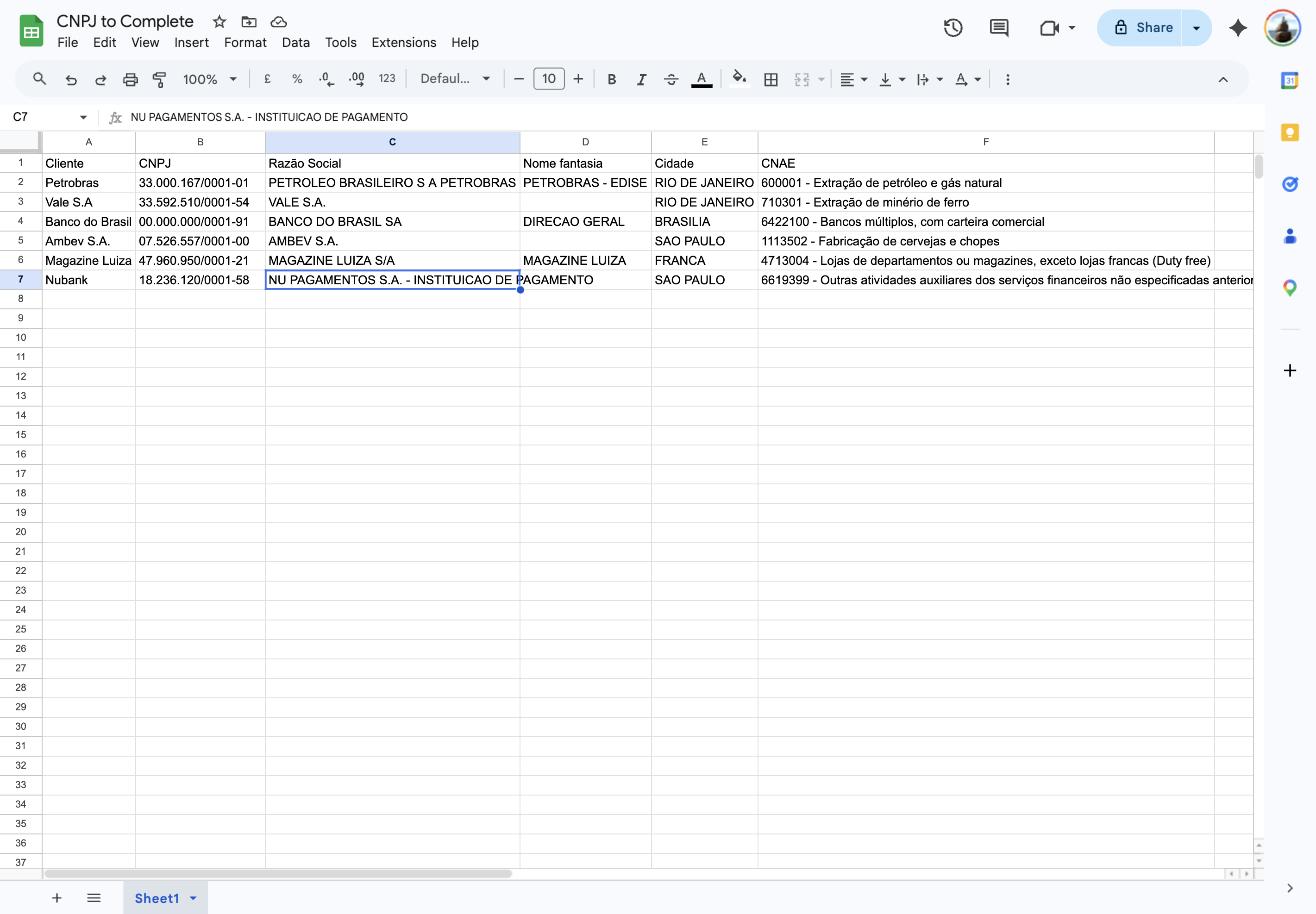This screenshot has height=914, width=1316.
Task: Open the Name box dropdown arrow
Action: pos(83,117)
